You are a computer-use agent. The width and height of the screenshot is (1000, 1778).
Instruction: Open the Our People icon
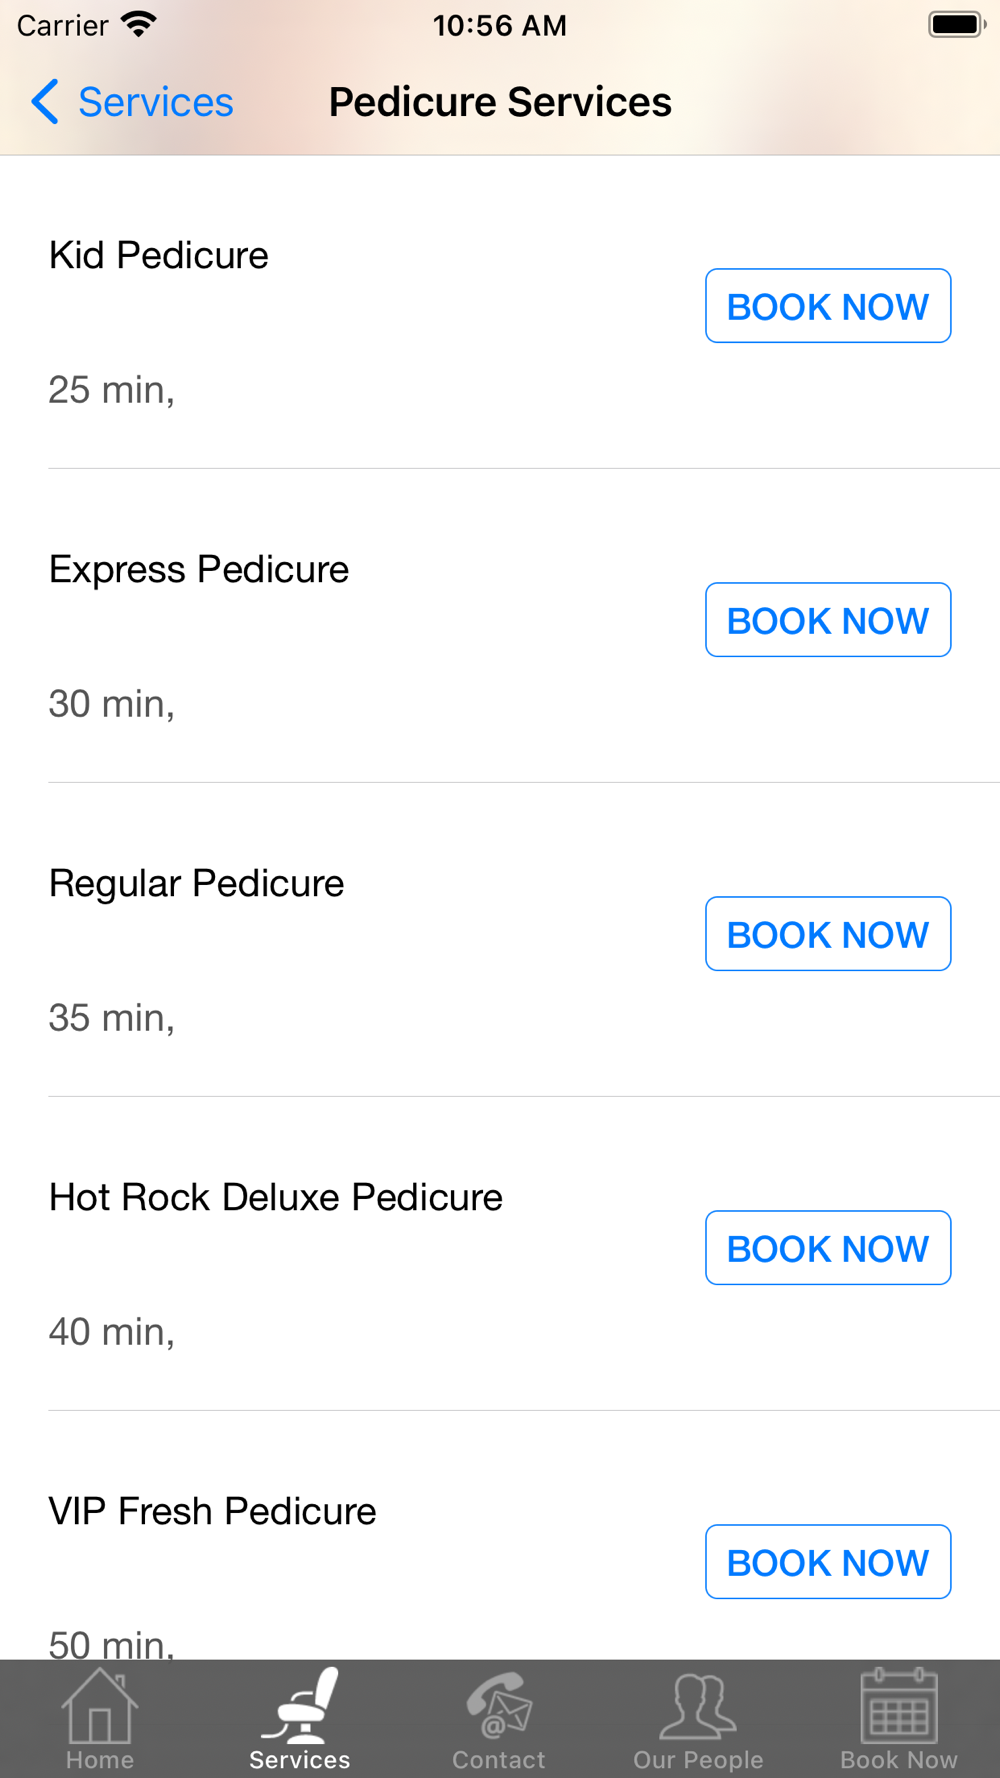698,1706
